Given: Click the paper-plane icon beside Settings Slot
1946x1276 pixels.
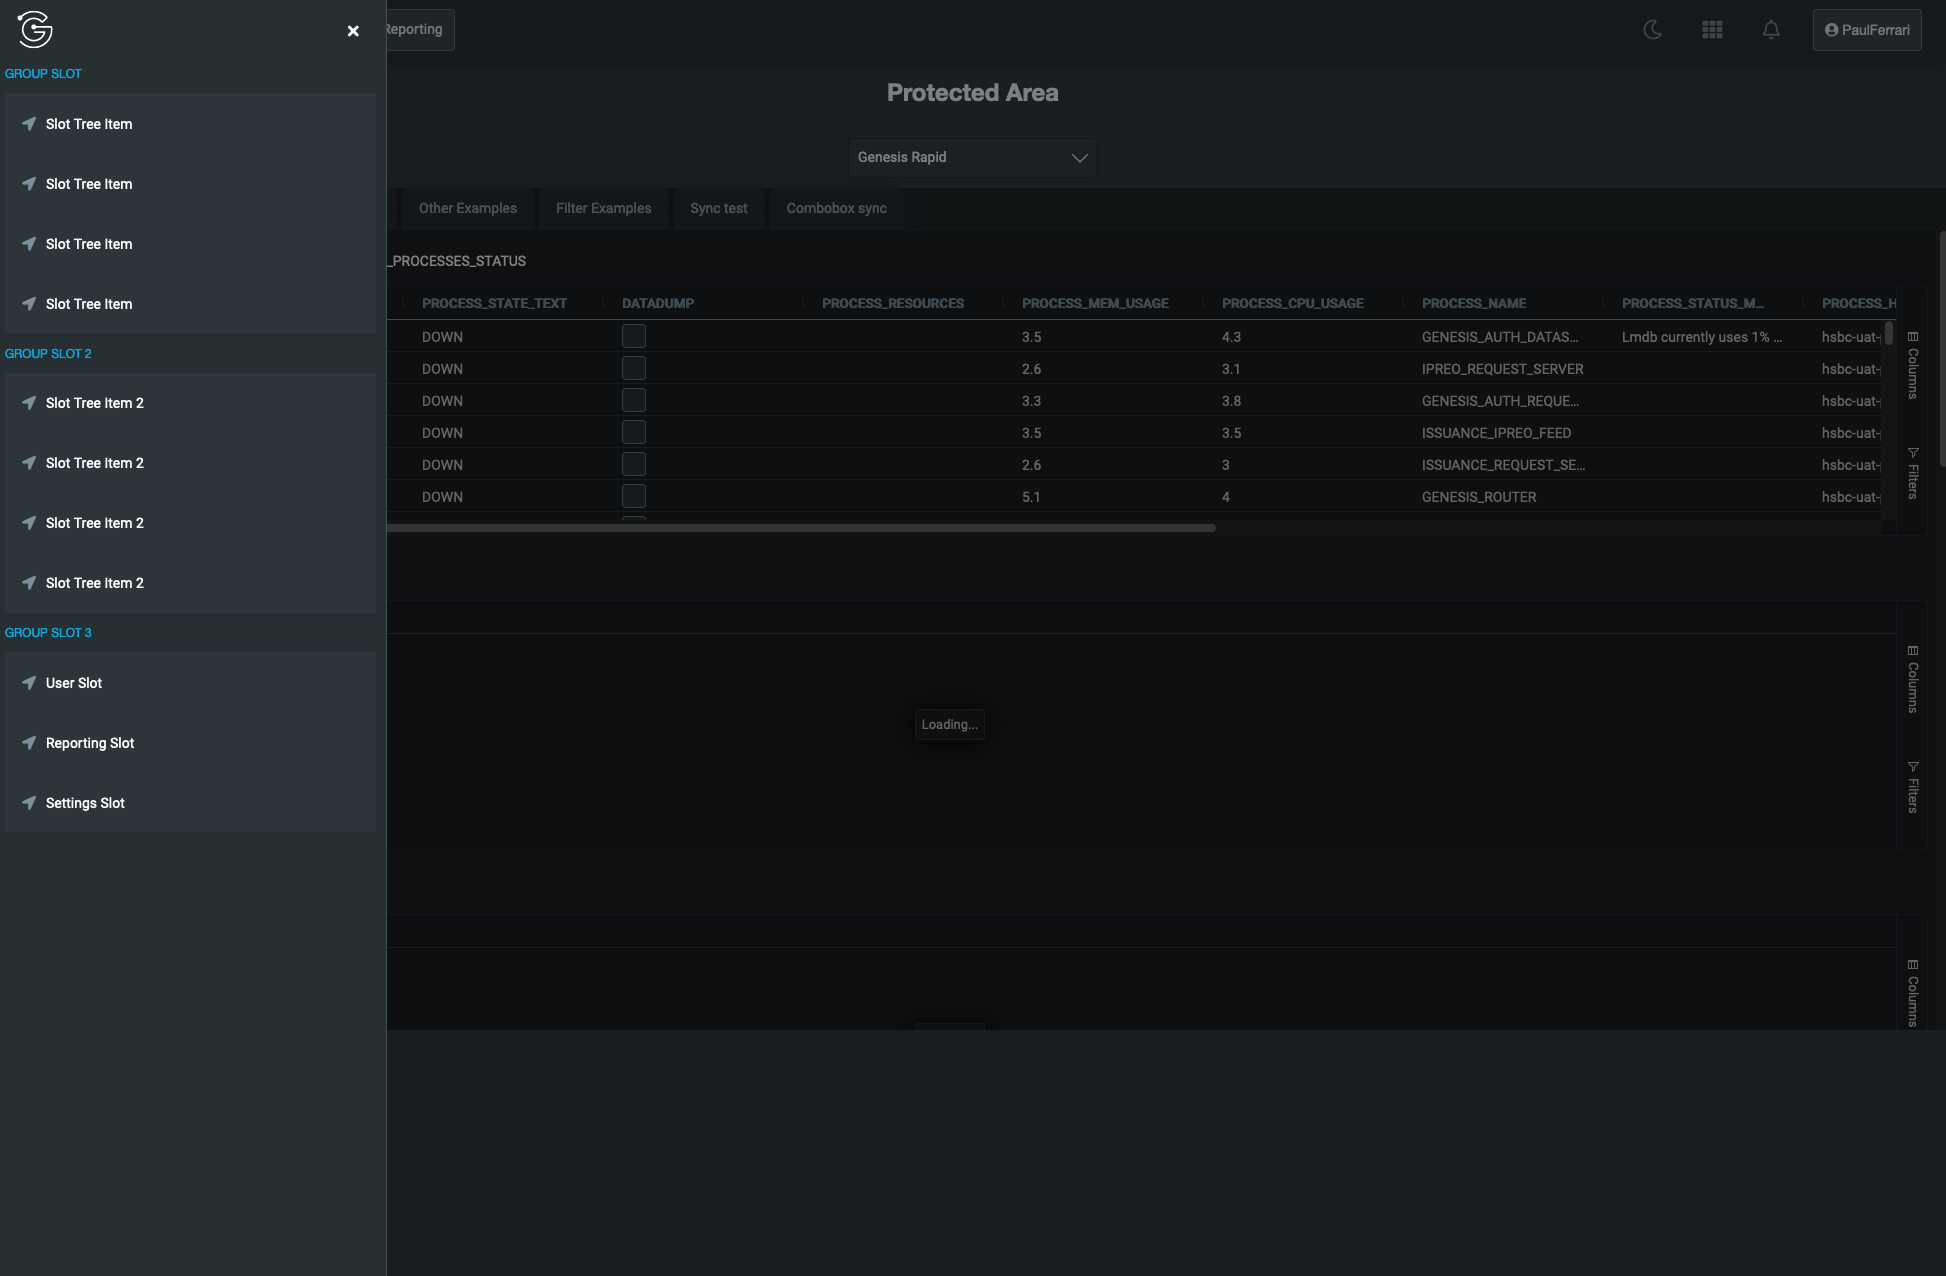Looking at the screenshot, I should [29, 803].
